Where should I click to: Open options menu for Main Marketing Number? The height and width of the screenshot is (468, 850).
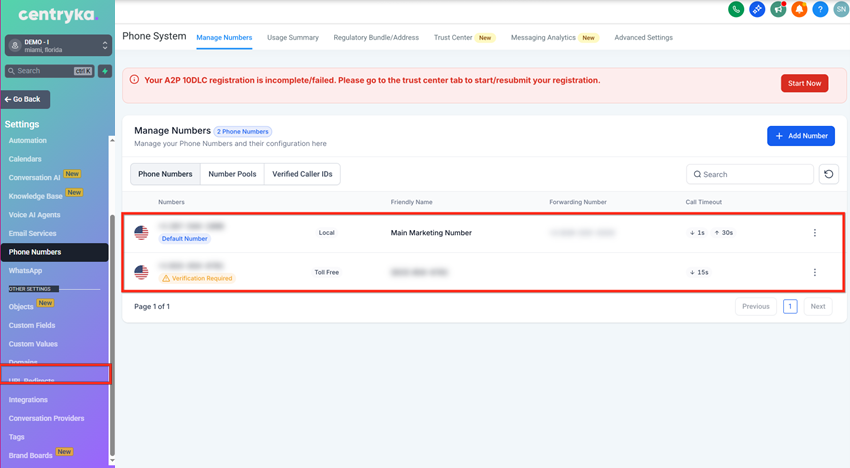click(x=814, y=233)
